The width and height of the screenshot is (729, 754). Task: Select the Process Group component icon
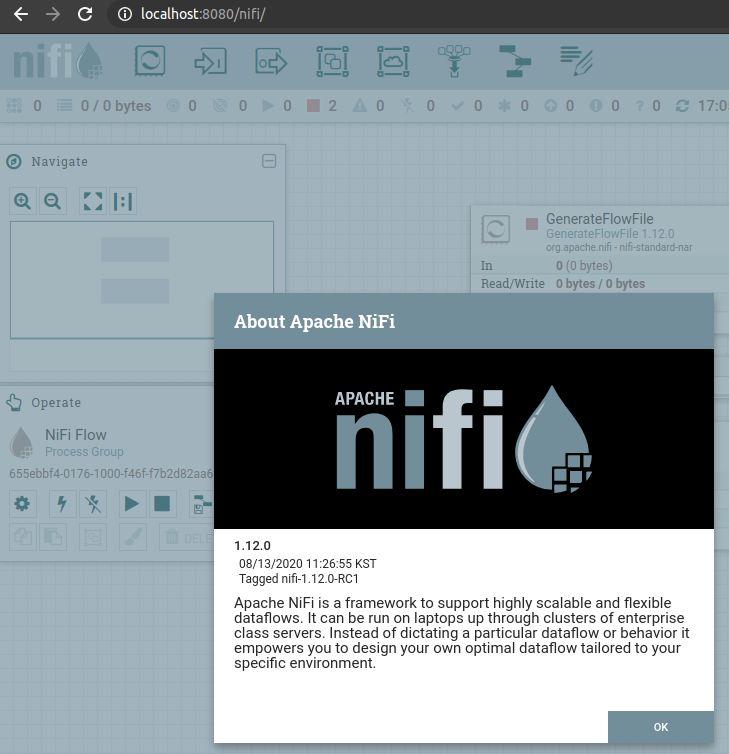pos(332,61)
